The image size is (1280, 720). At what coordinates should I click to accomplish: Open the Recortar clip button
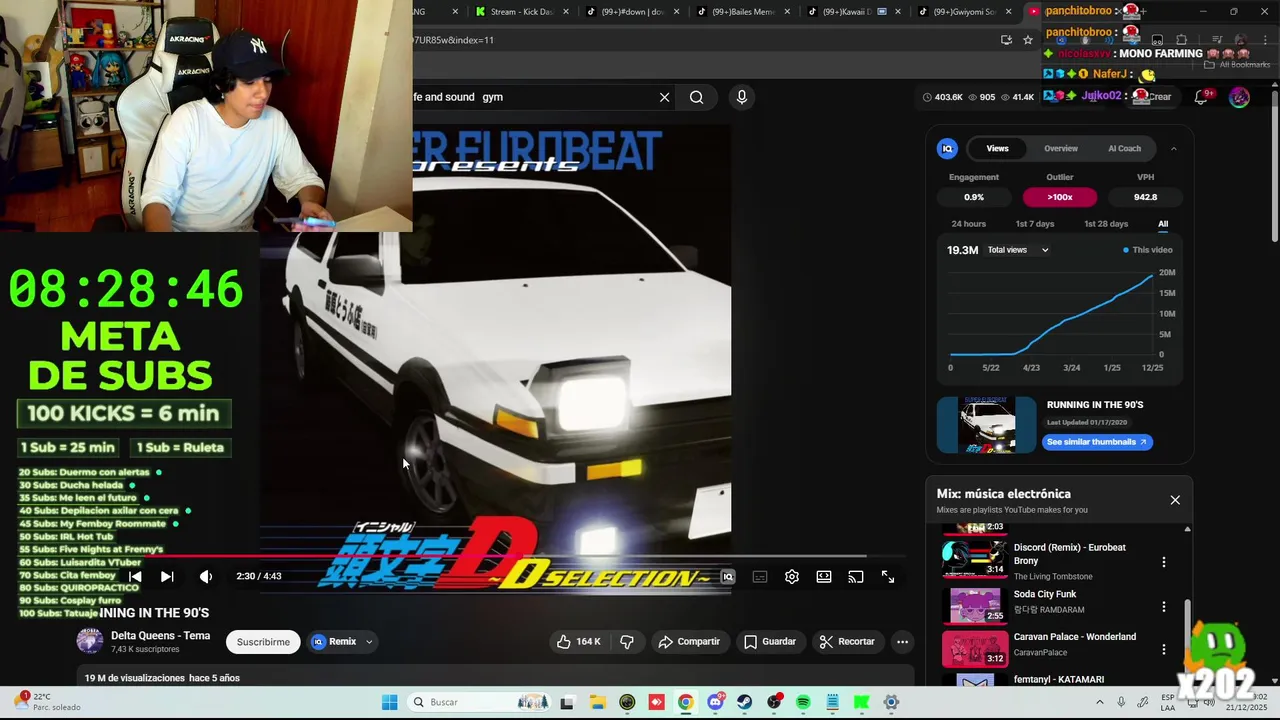click(847, 642)
